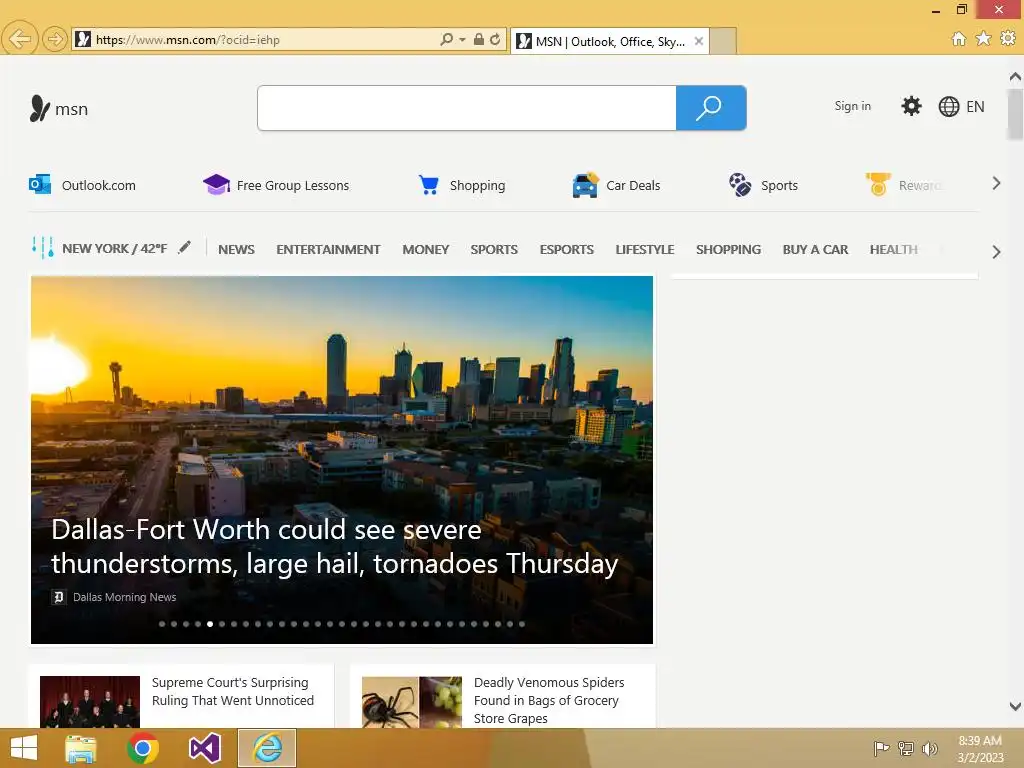
Task: Open the Windows Start button
Action: coord(24,748)
